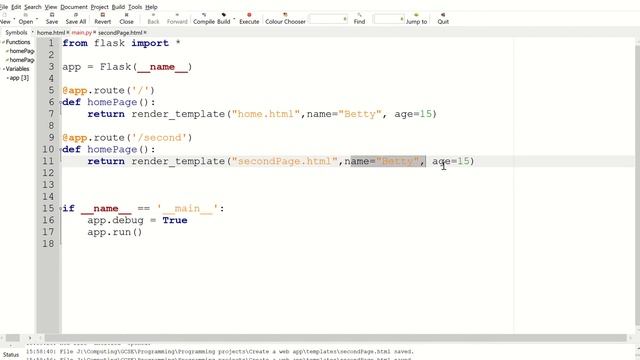The height and width of the screenshot is (360, 640).
Task: Open the Build dropdown arrow
Action: click(x=234, y=19)
